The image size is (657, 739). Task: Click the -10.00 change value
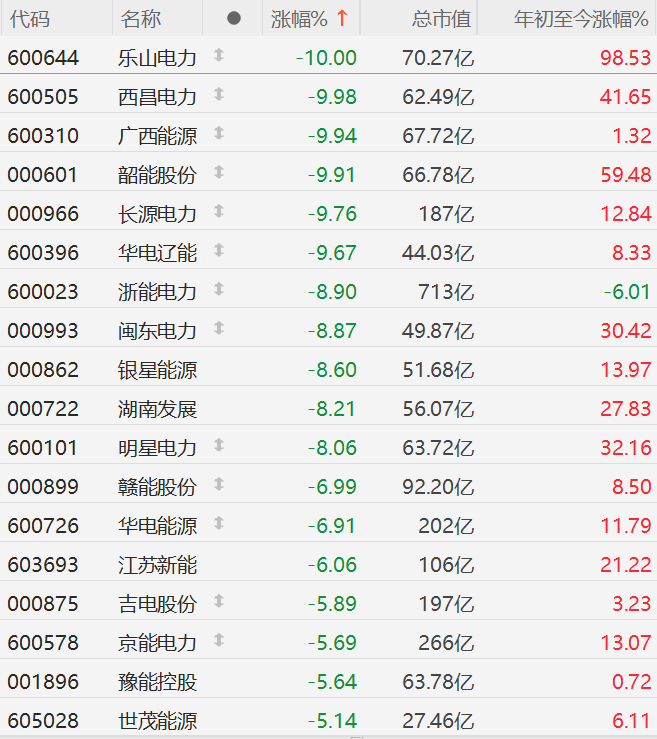326,58
